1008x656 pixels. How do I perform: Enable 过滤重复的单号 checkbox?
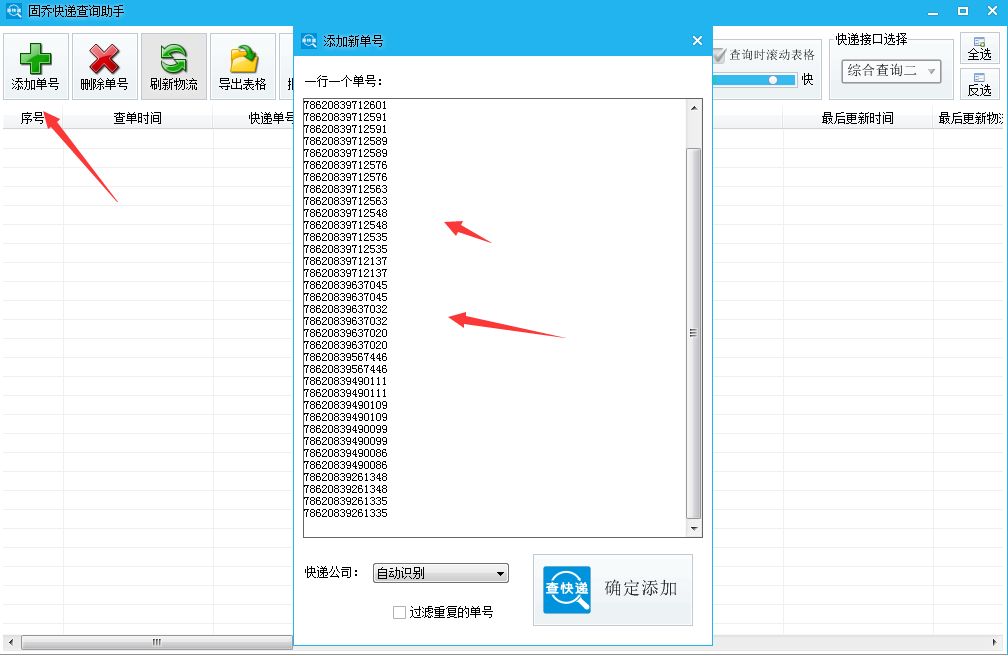click(399, 612)
